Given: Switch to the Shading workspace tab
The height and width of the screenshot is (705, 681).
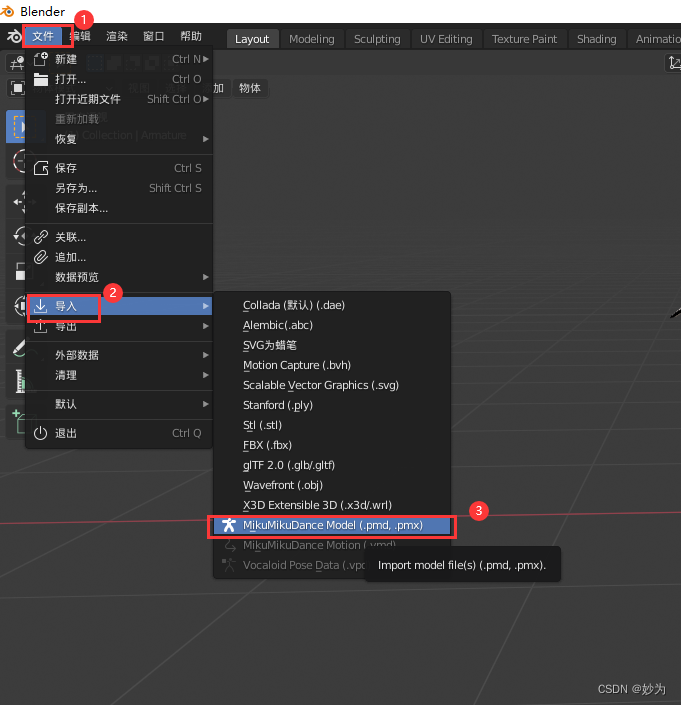Looking at the screenshot, I should (x=596, y=39).
